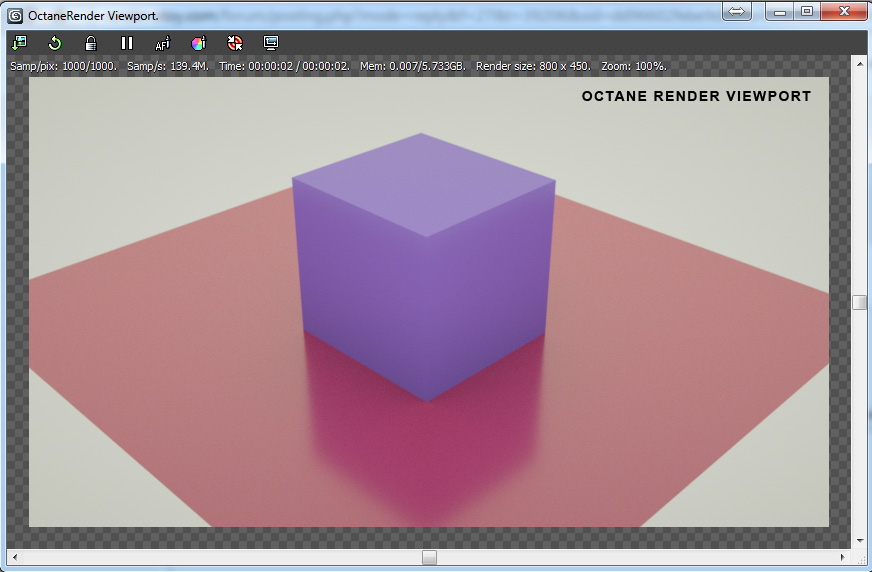This screenshot has height=572, width=872.
Task: Click the scroll down arrow
Action: [859, 541]
